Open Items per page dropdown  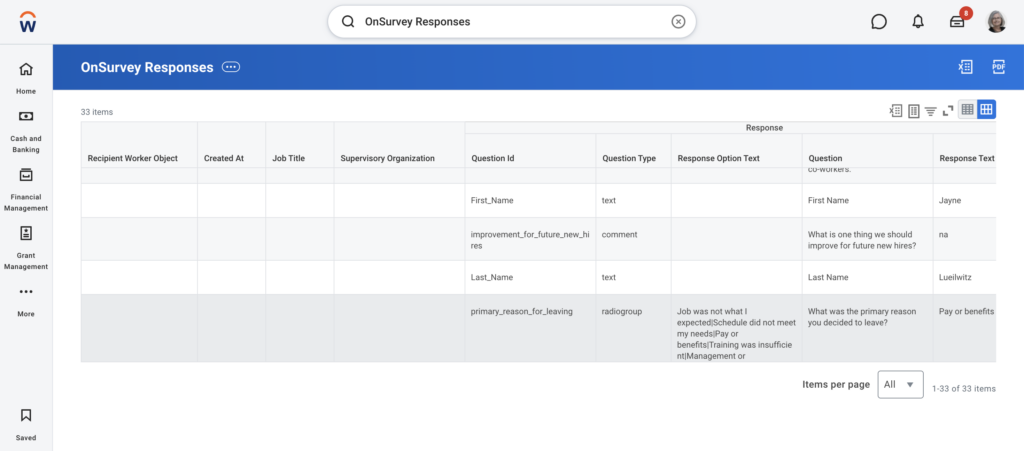point(900,384)
